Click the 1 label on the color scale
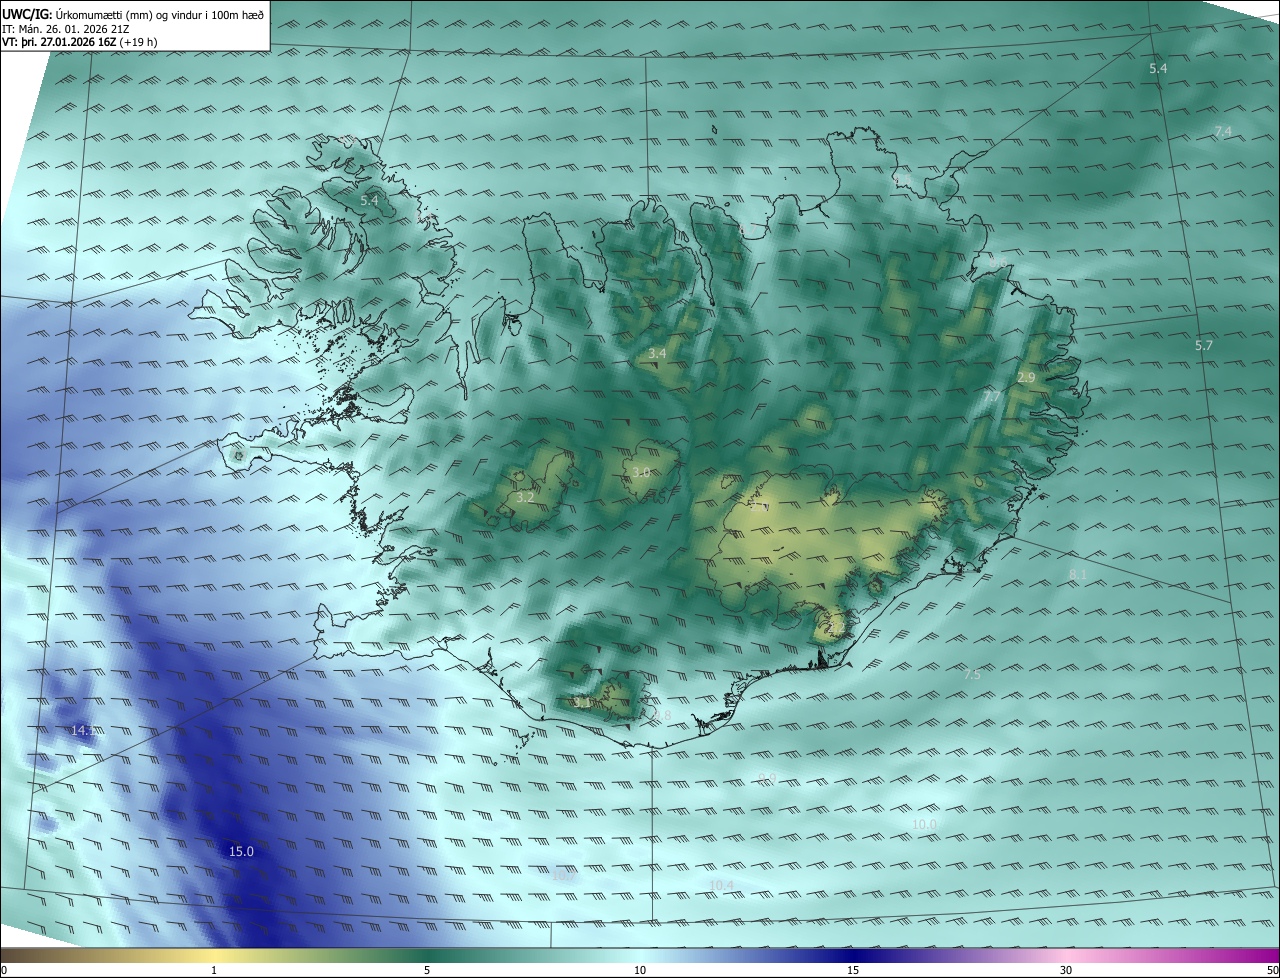This screenshot has height=978, width=1280. [x=214, y=971]
